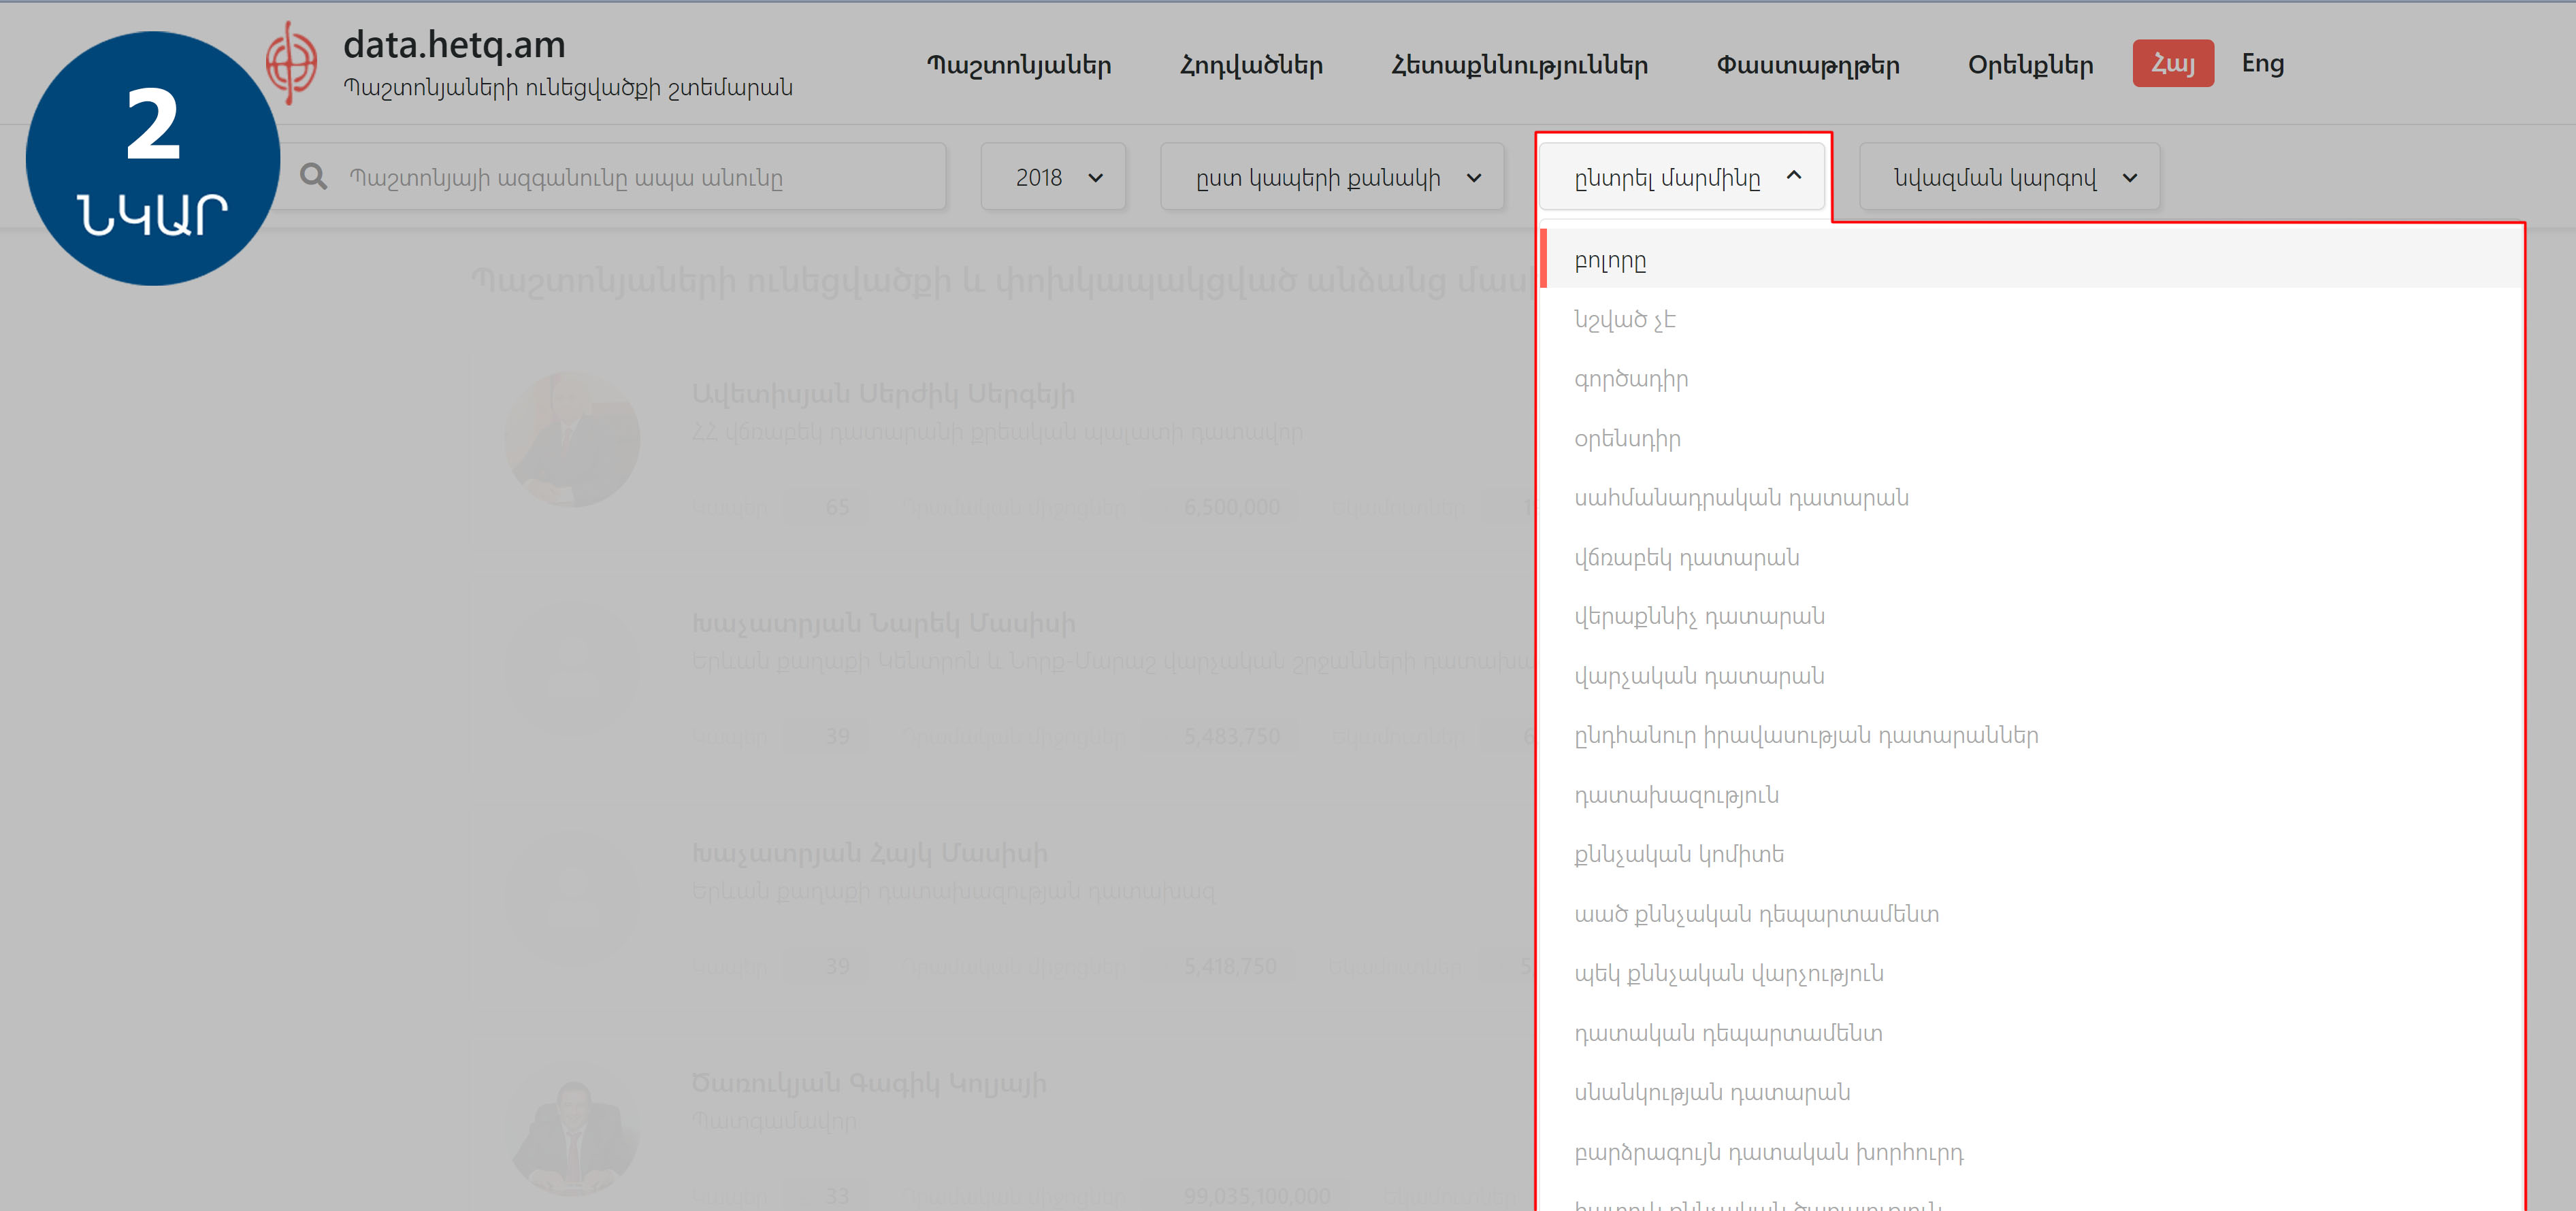The height and width of the screenshot is (1211, 2576).
Task: Click the 5,418,750 value
Action: click(x=1230, y=967)
